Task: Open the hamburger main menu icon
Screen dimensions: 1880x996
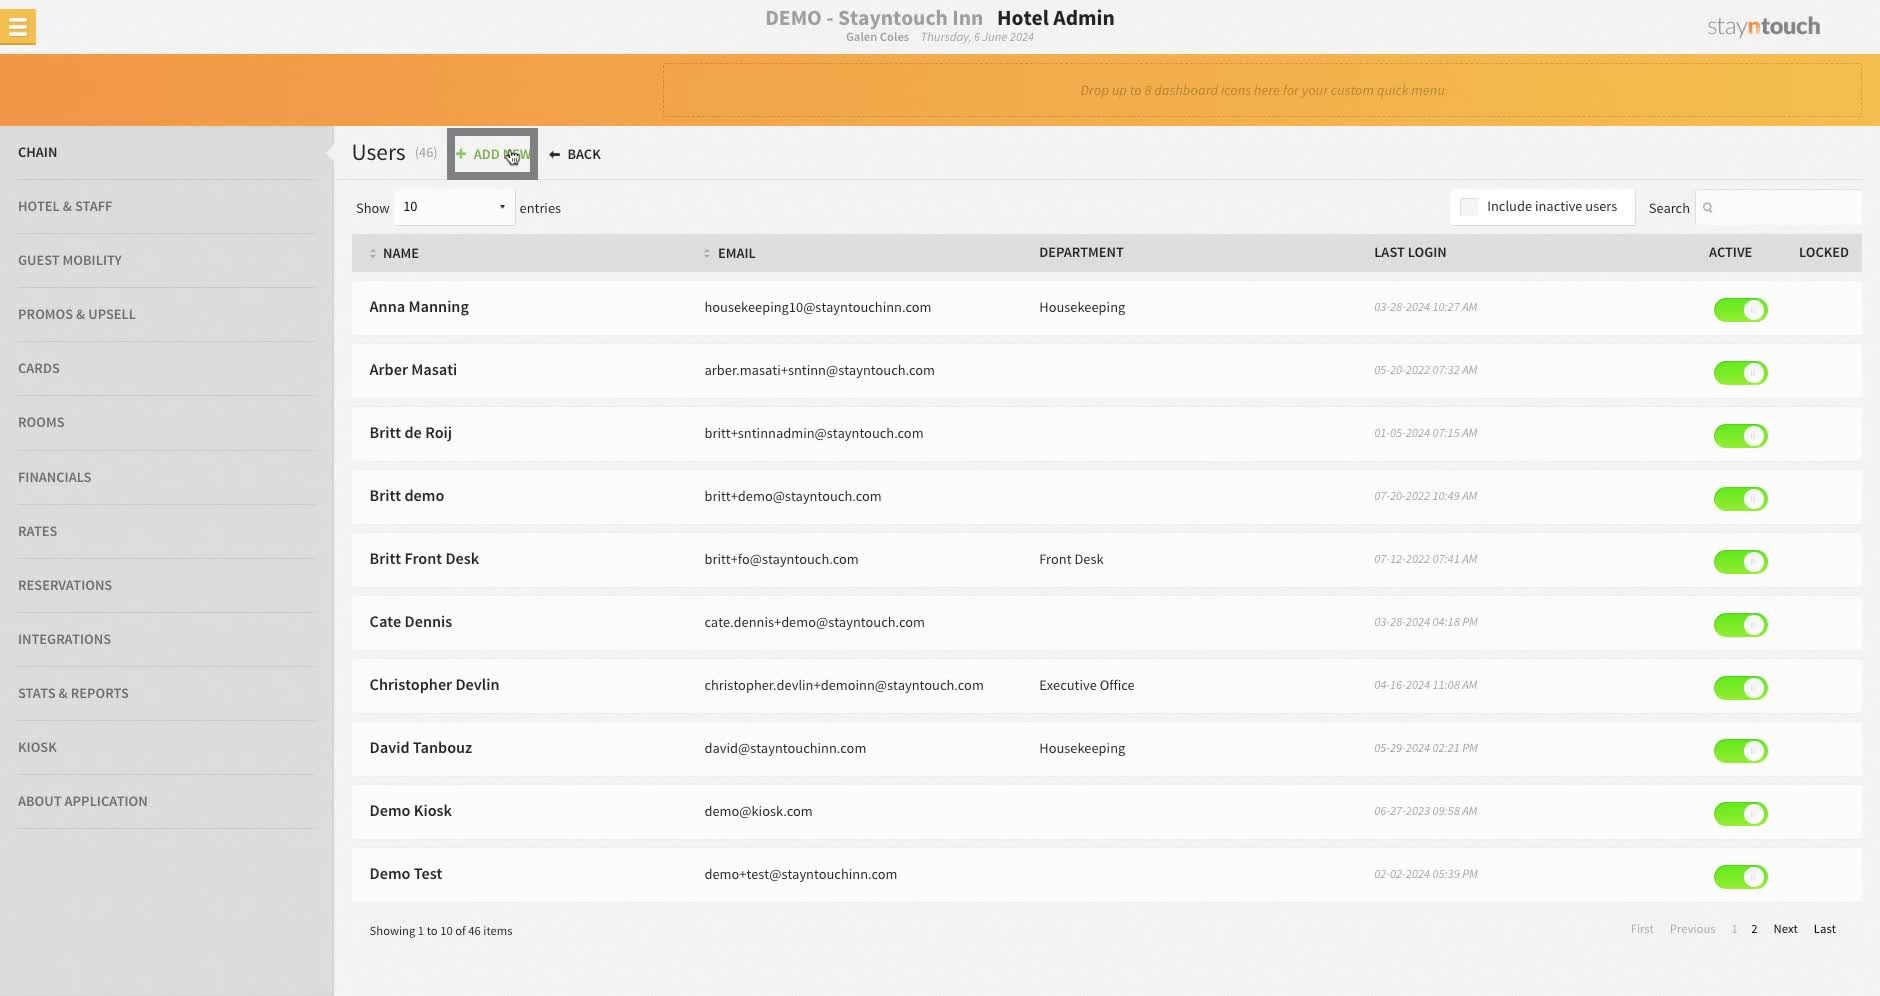Action: pos(18,27)
